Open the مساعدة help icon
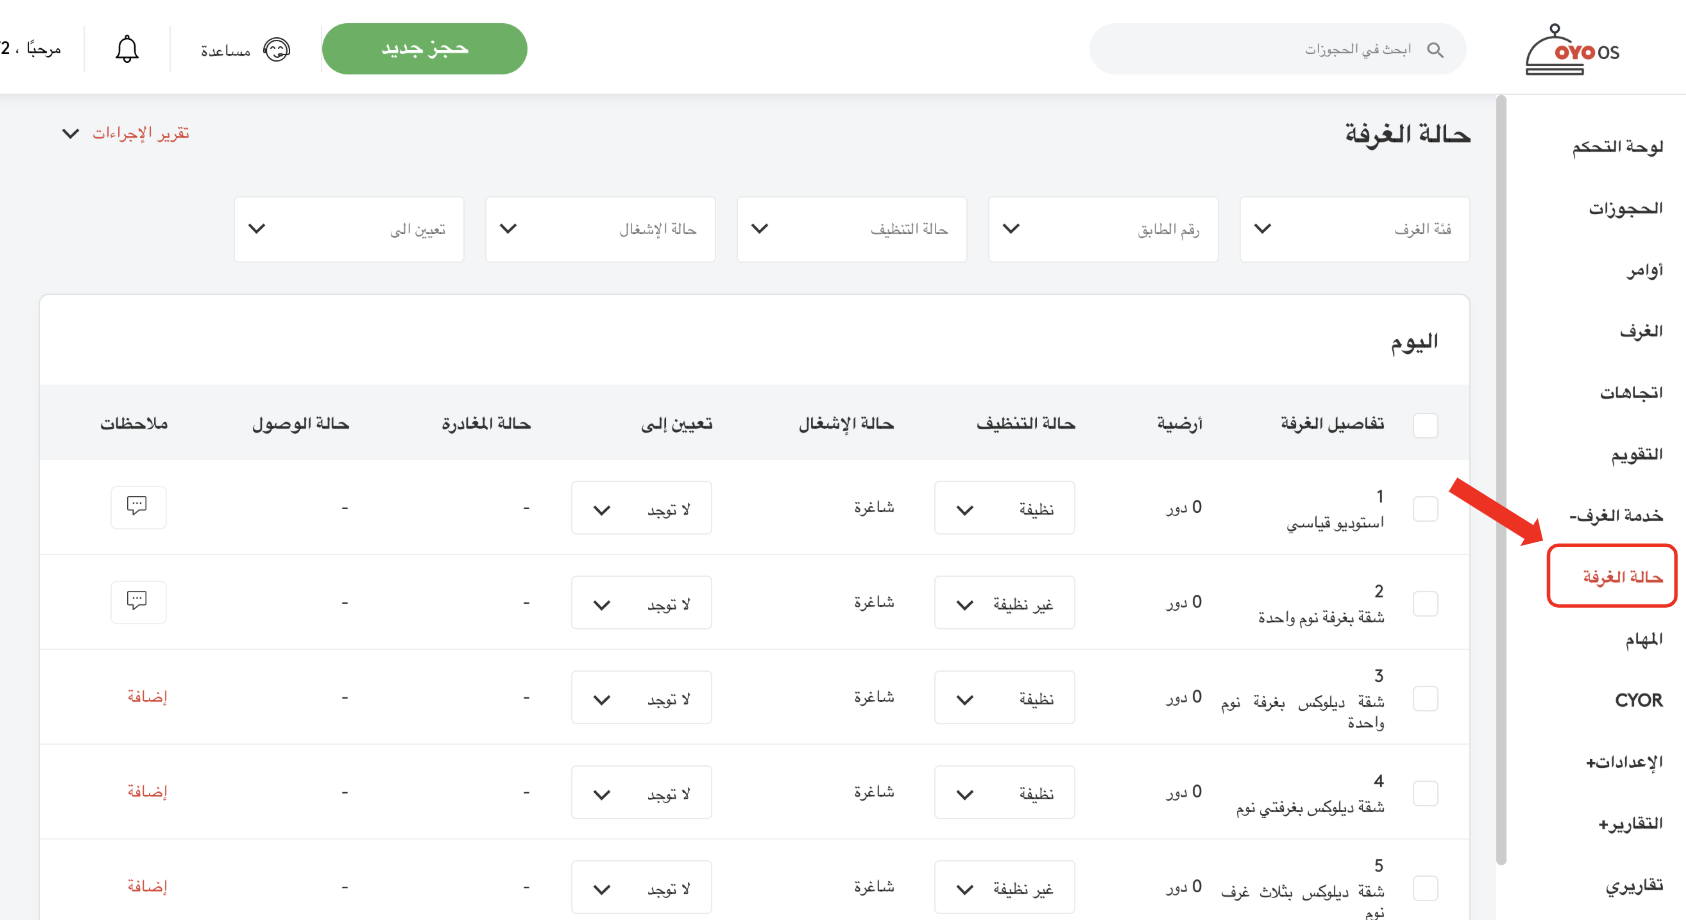The height and width of the screenshot is (920, 1686). pos(276,50)
